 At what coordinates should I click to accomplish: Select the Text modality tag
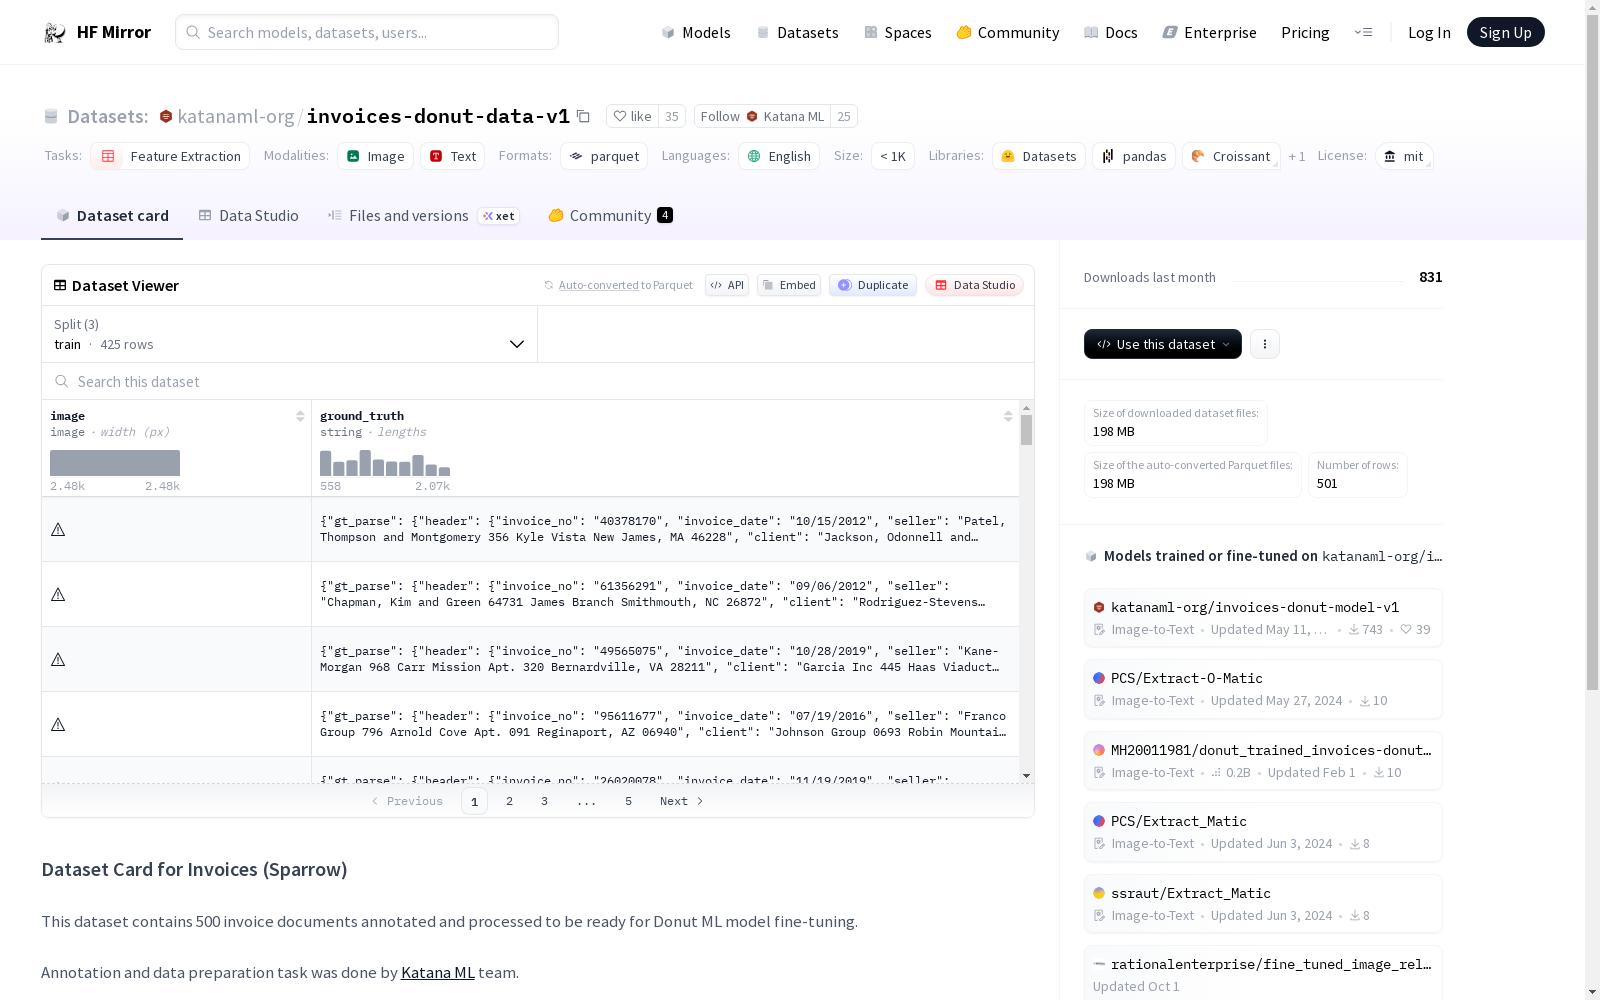pyautogui.click(x=452, y=156)
